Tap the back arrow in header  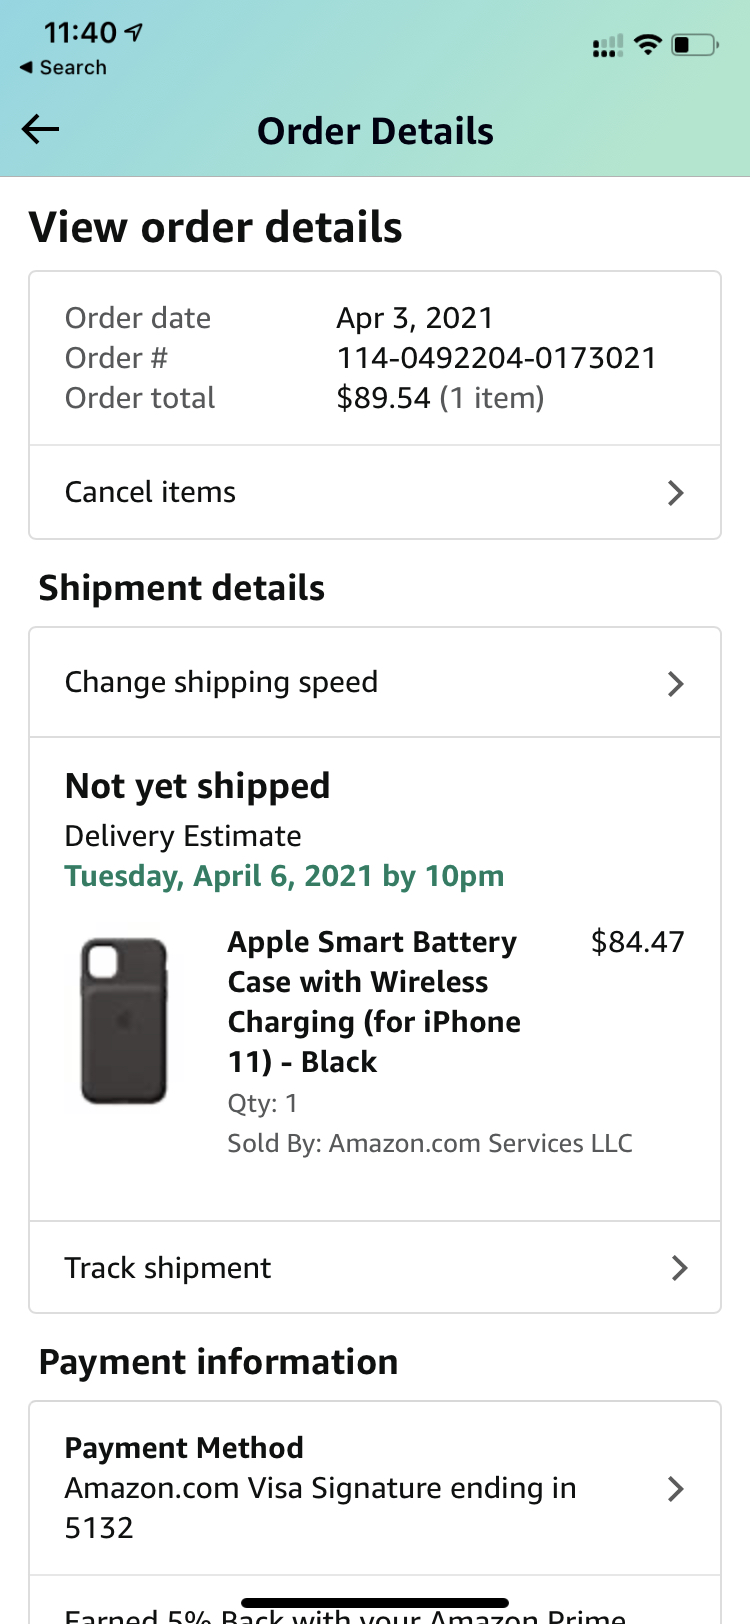(x=40, y=129)
